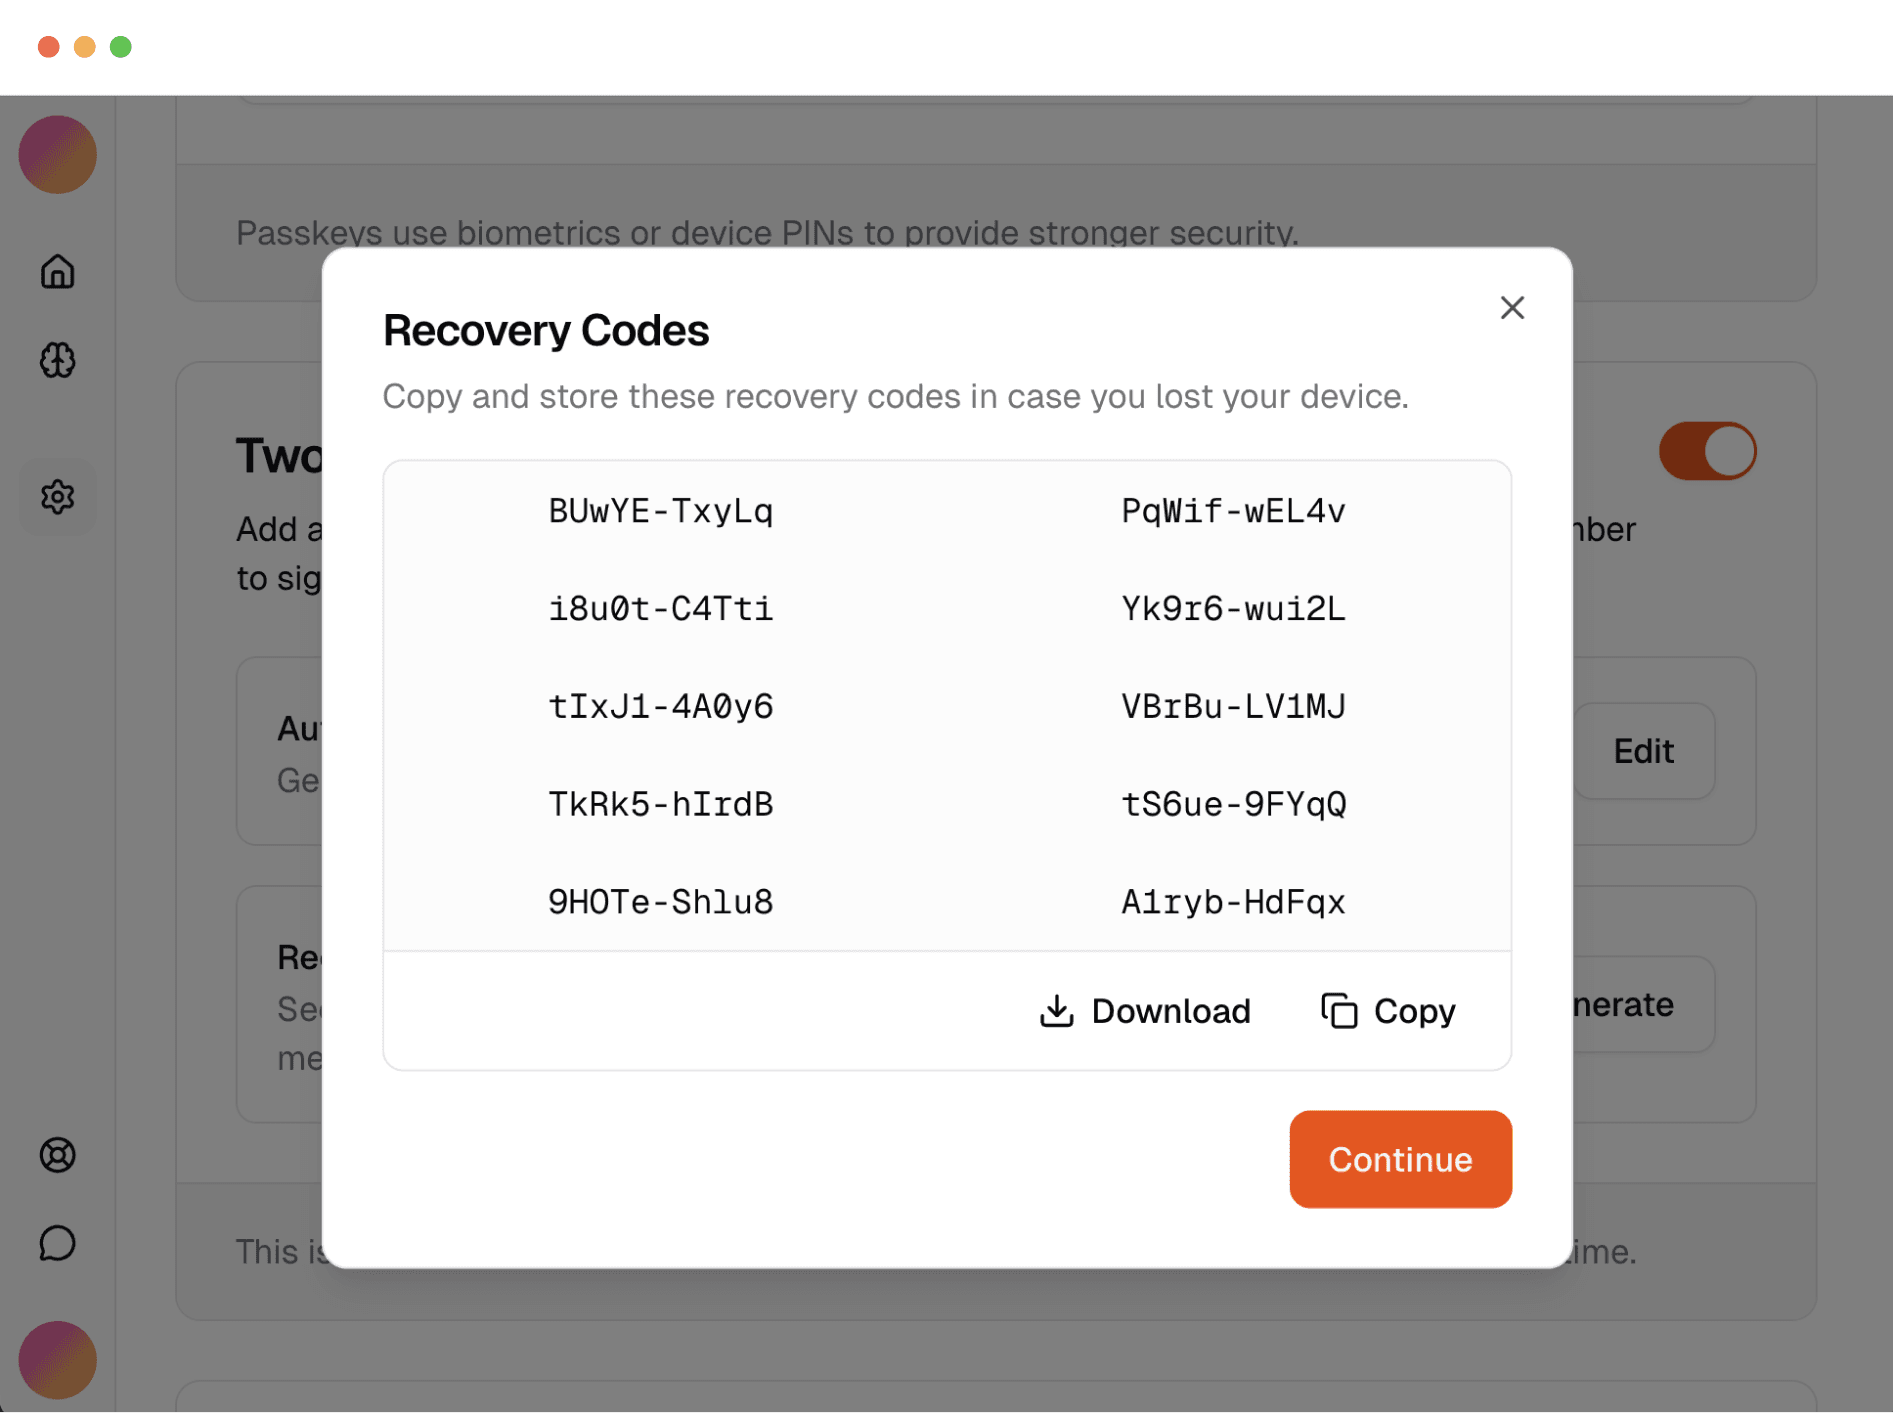This screenshot has height=1413, width=1893.
Task: Click inside the recovery codes box
Action: (x=947, y=705)
